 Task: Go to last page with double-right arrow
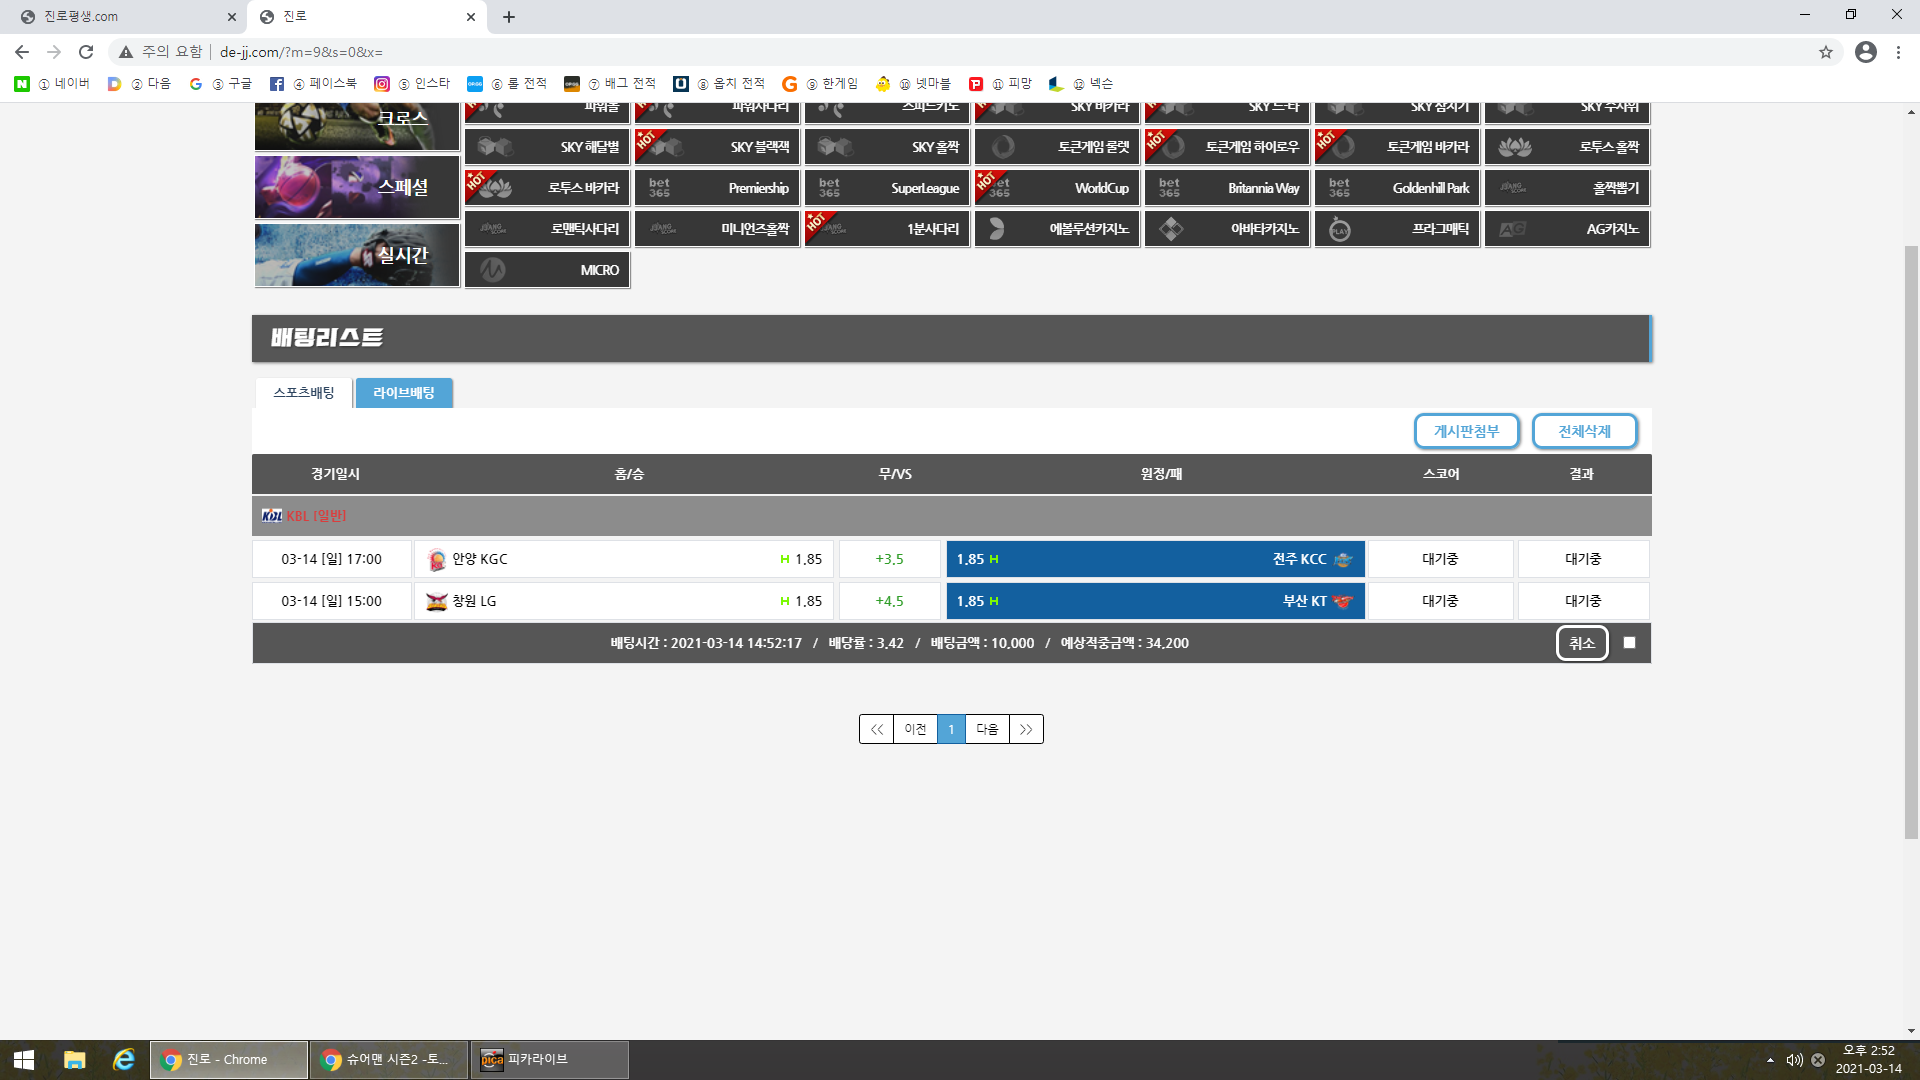pyautogui.click(x=1026, y=729)
